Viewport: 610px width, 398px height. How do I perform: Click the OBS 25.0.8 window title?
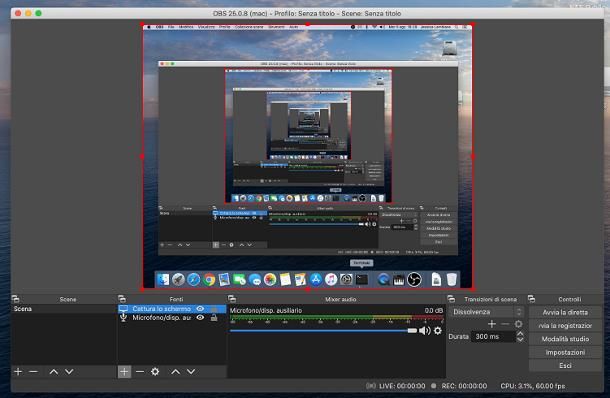[x=307, y=13]
